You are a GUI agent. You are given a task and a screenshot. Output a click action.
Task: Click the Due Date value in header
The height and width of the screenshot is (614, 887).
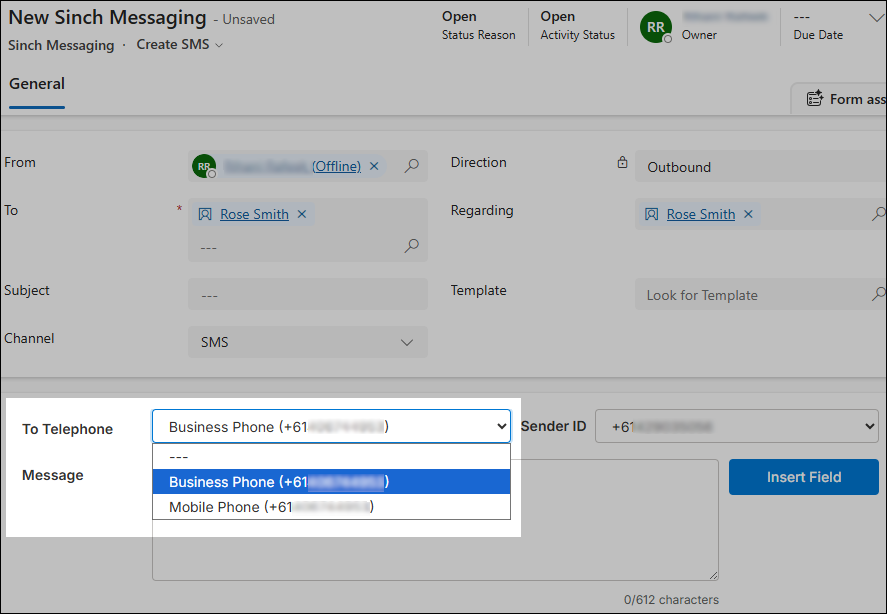coord(802,17)
